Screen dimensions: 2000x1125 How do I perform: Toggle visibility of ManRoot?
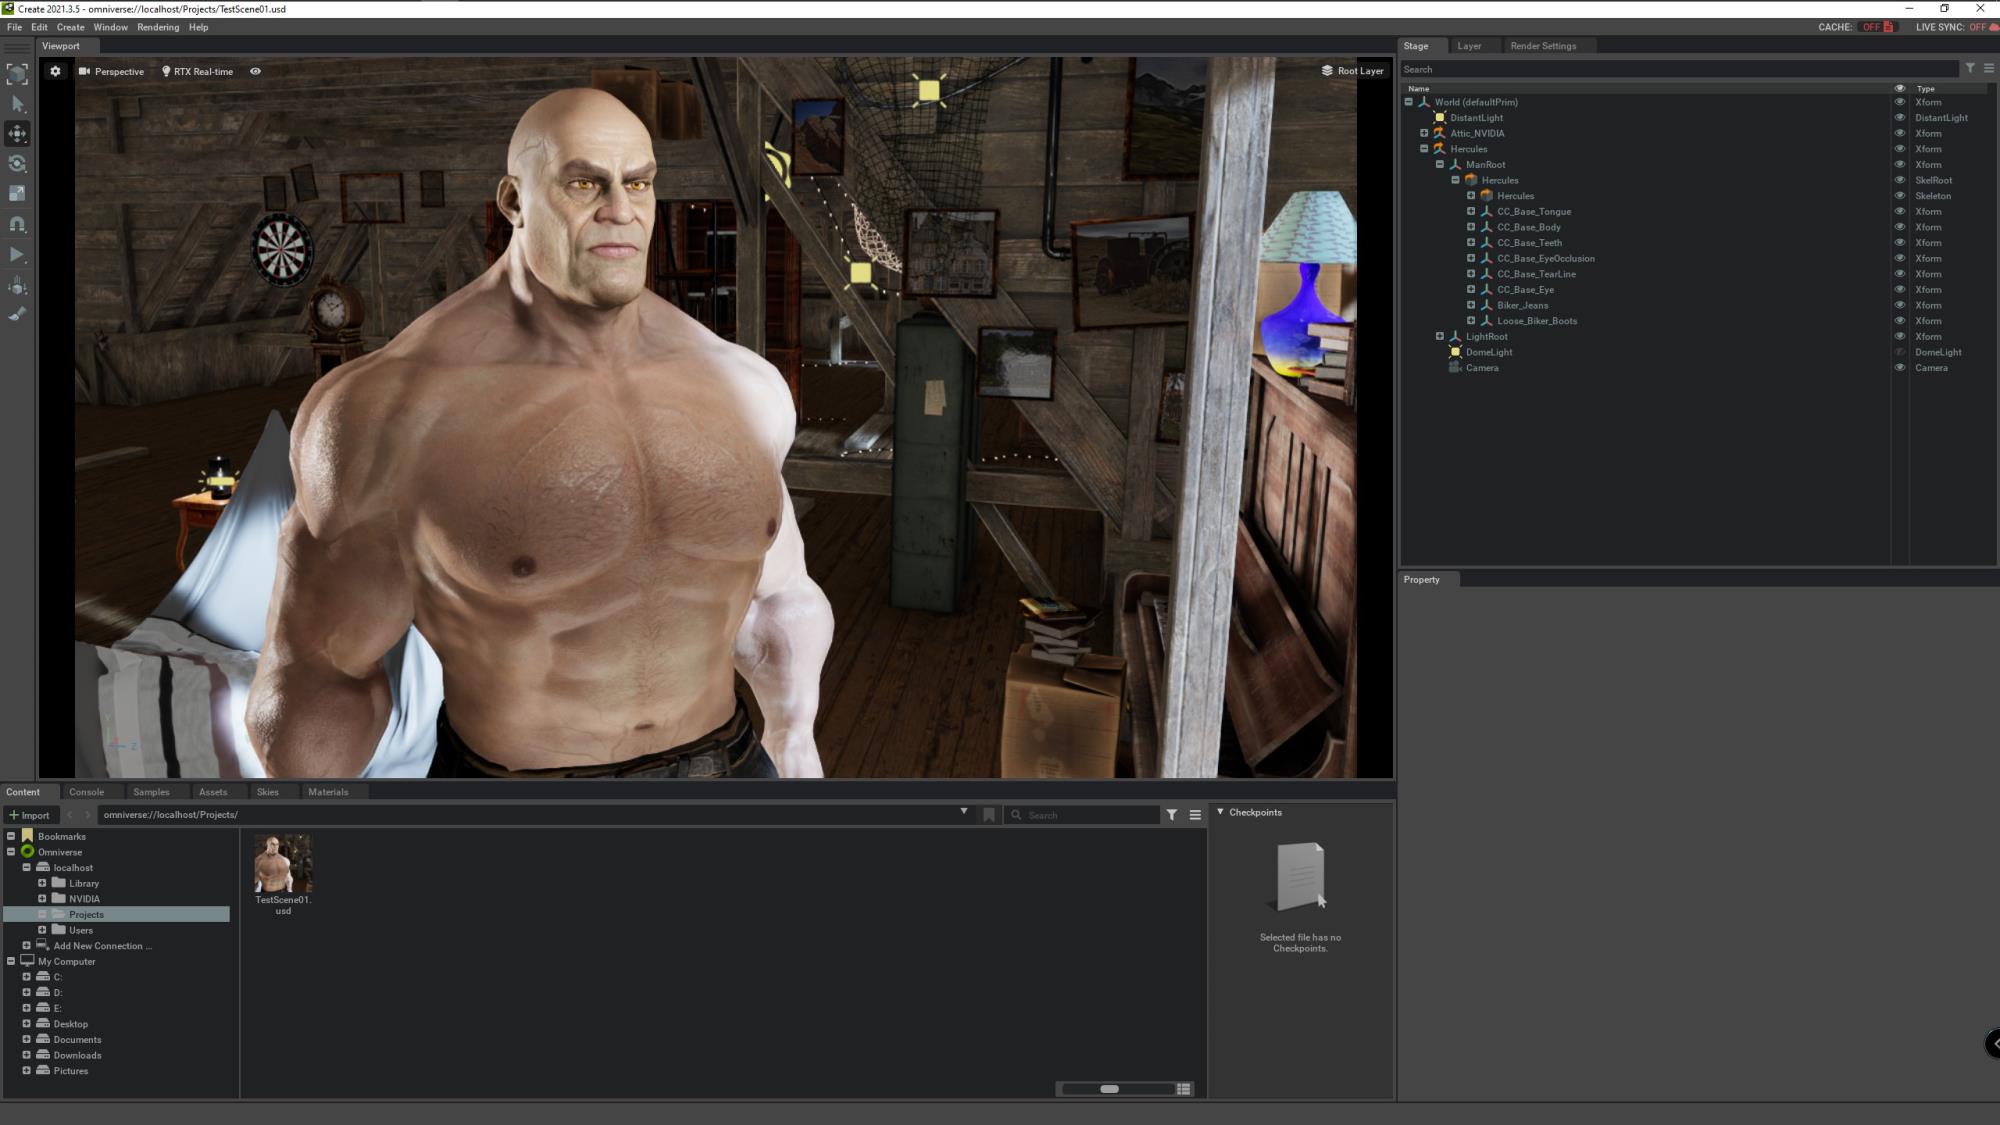[x=1900, y=165]
